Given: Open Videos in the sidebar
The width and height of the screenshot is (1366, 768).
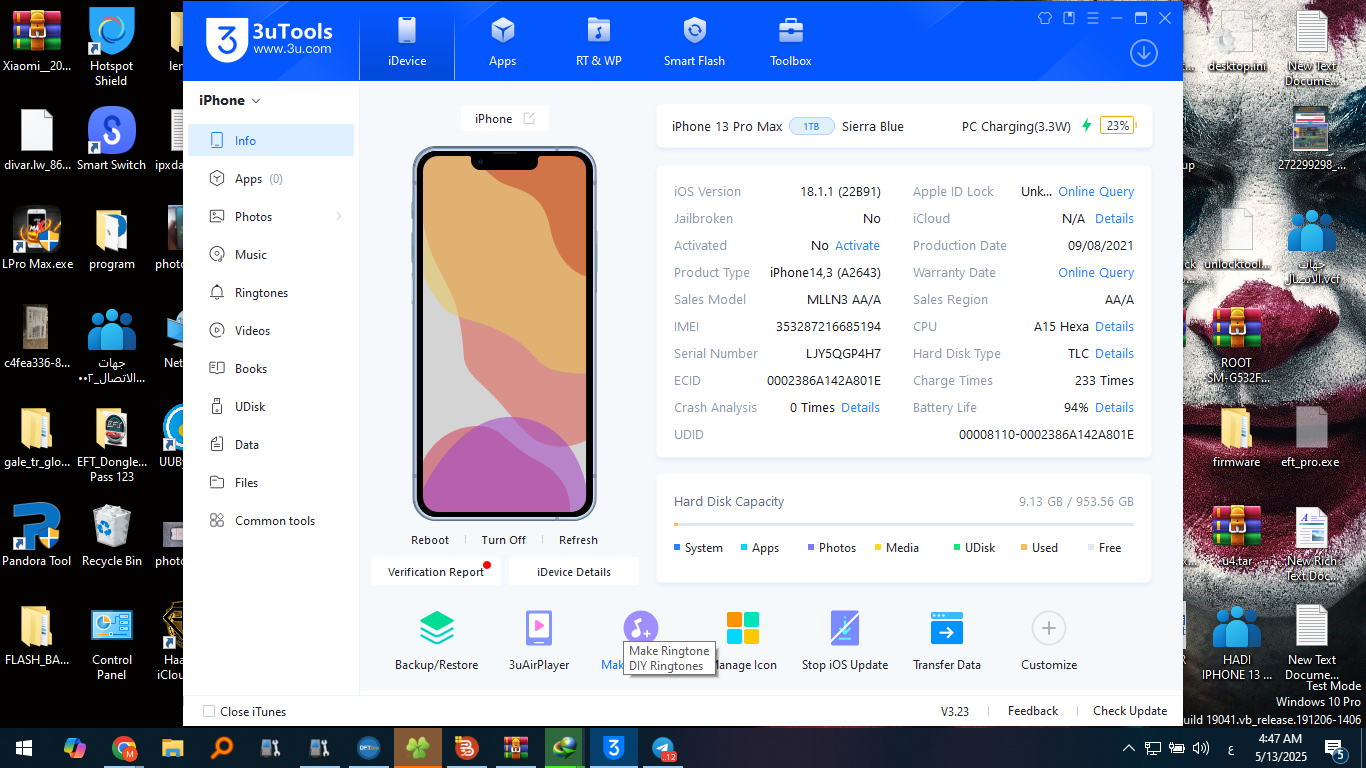Looking at the screenshot, I should coord(271,330).
